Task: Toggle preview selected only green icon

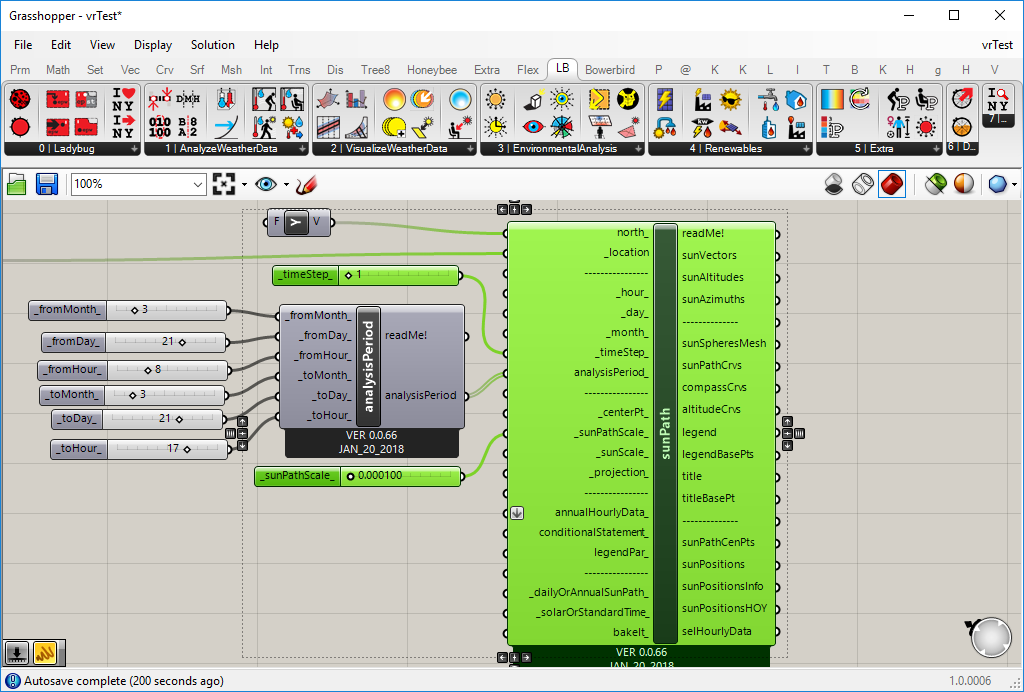Action: tap(935, 185)
